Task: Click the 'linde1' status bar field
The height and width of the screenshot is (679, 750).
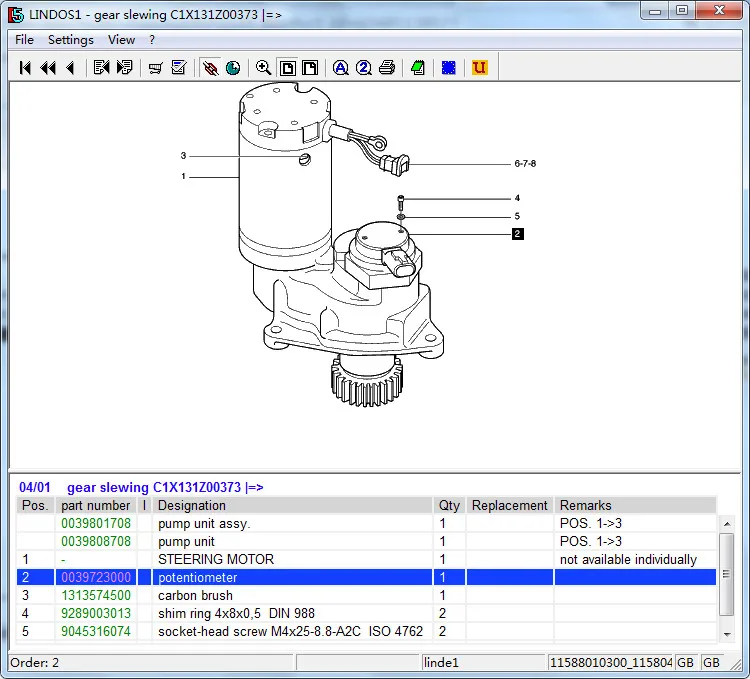Action: pos(484,663)
